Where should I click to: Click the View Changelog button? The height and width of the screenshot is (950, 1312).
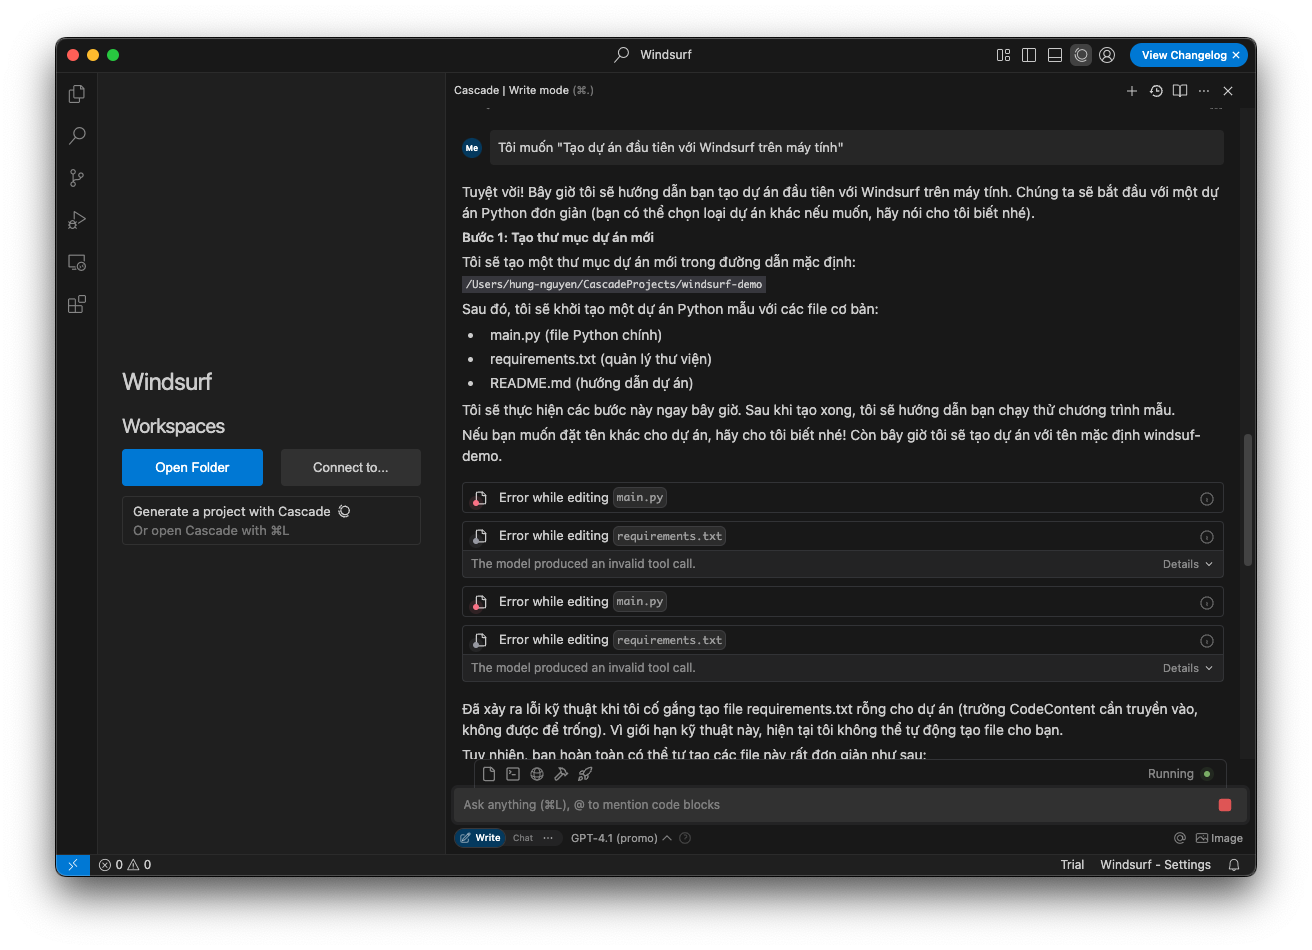click(x=1183, y=55)
